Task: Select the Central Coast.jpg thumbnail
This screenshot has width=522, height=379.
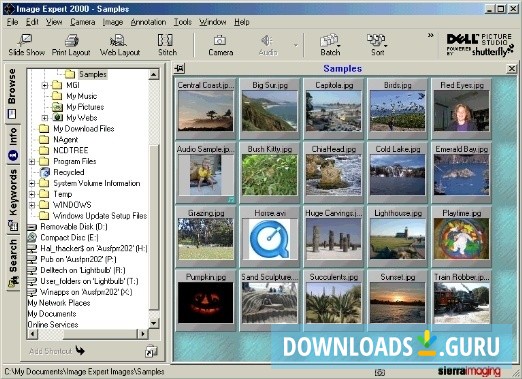Action: [x=206, y=109]
